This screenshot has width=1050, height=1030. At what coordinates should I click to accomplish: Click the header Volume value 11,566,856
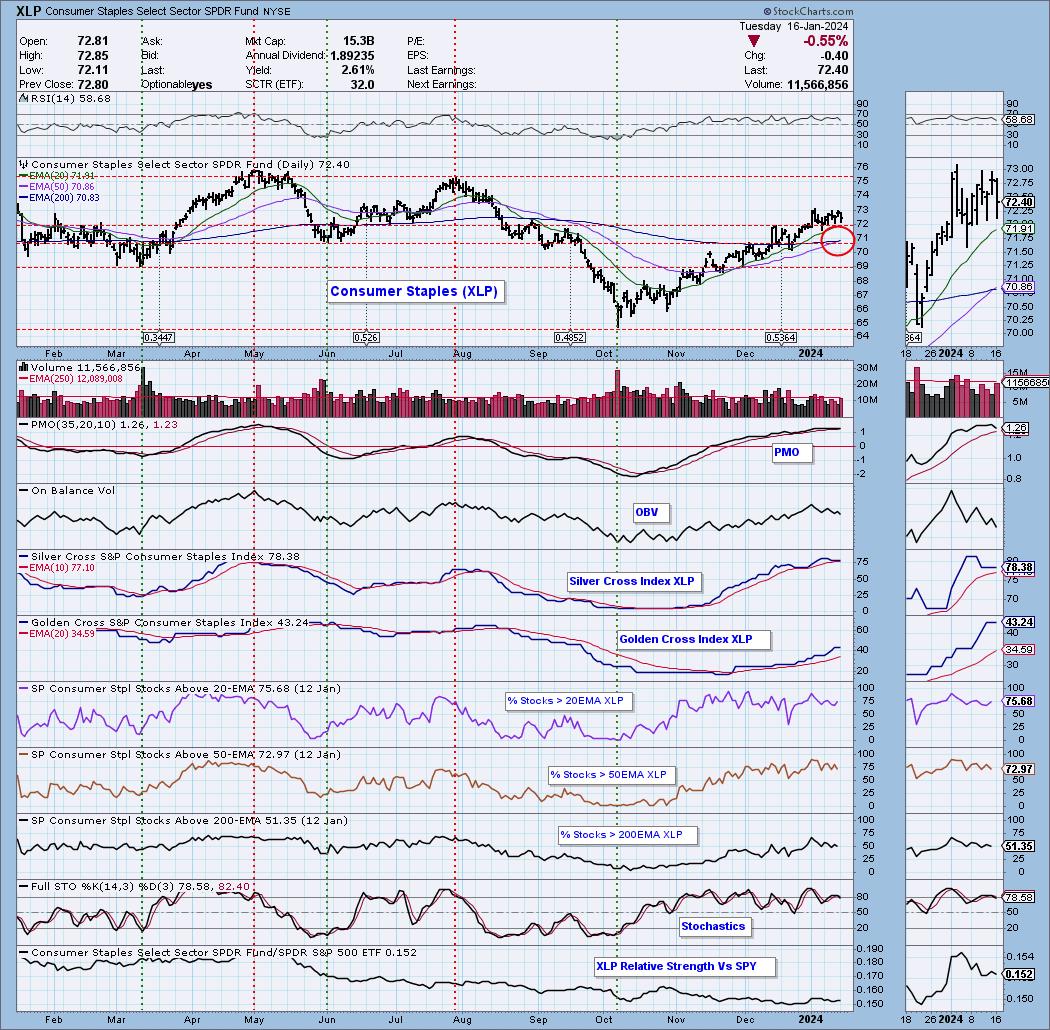[817, 84]
